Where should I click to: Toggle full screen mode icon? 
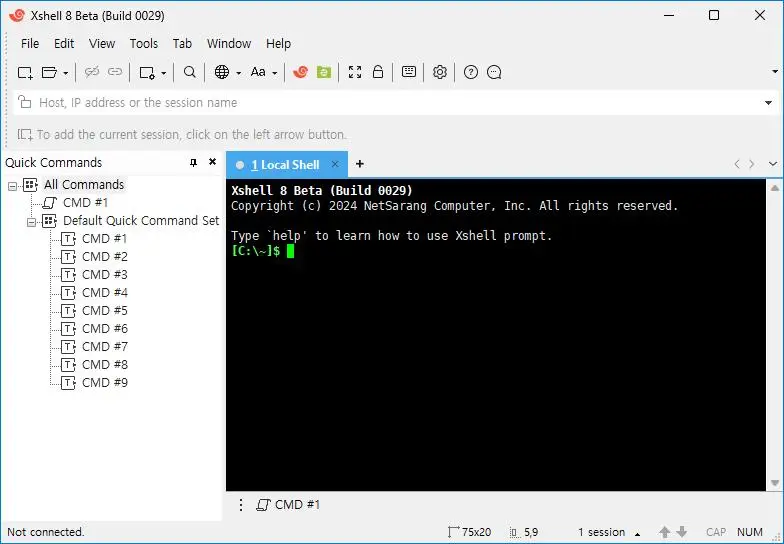[355, 72]
